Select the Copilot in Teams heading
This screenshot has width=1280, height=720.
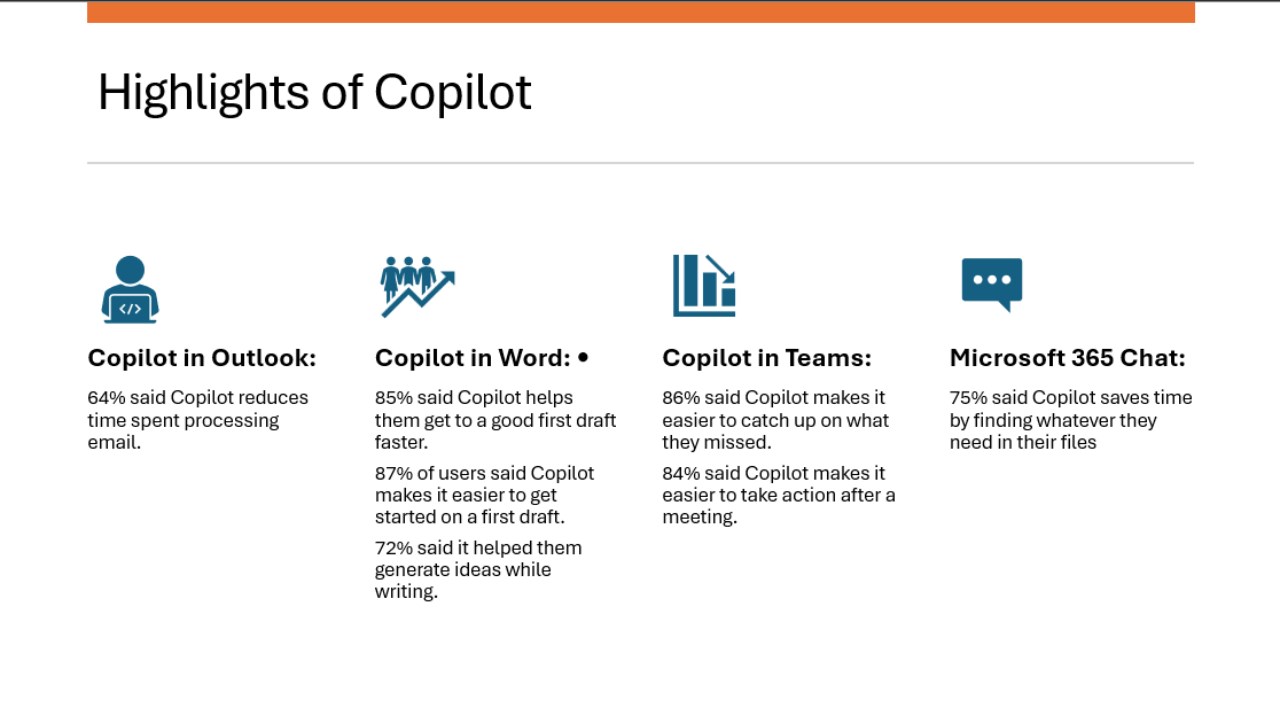[x=767, y=358]
